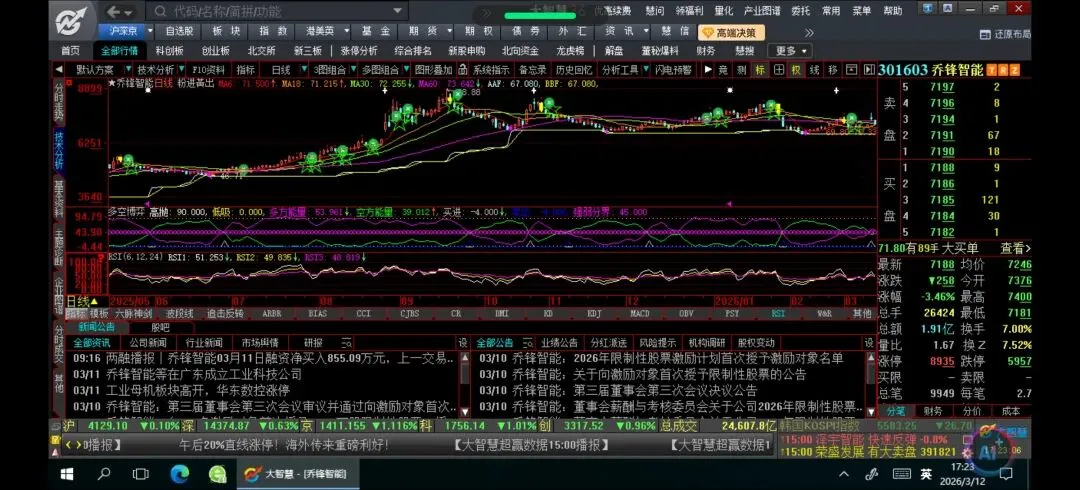Select the 公司新闻 news tab
Viewport: 1080px width, 490px height.
pyautogui.click(x=147, y=343)
